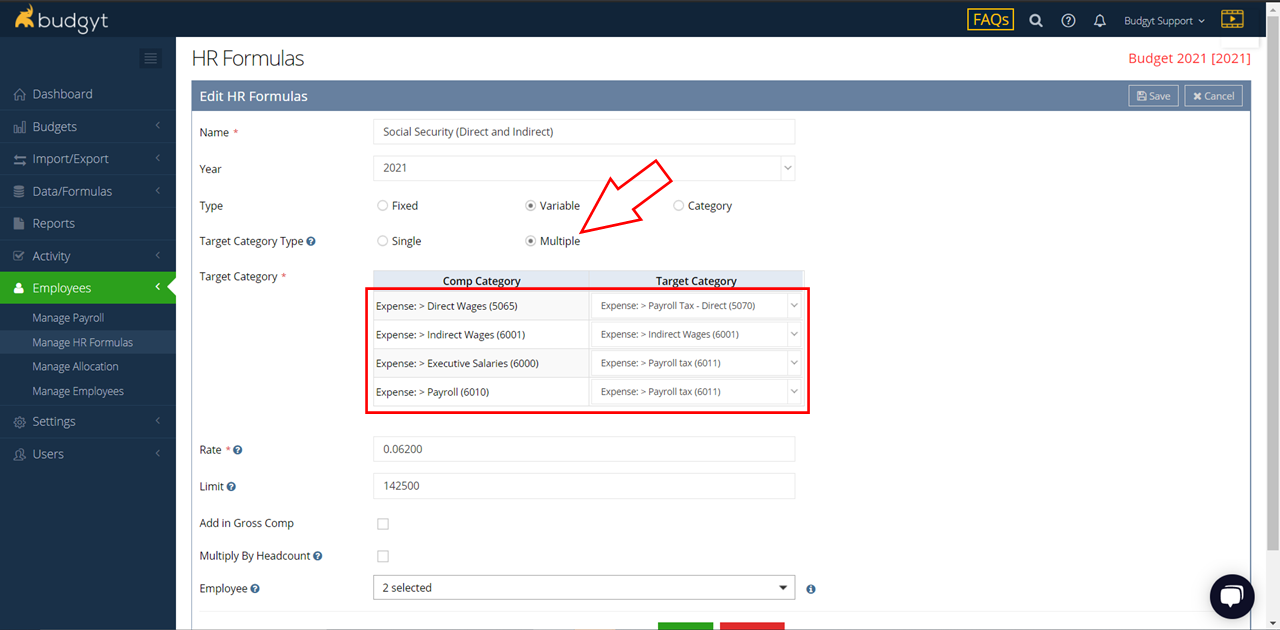Select the Single target category radio
The width and height of the screenshot is (1280, 630).
click(x=382, y=241)
